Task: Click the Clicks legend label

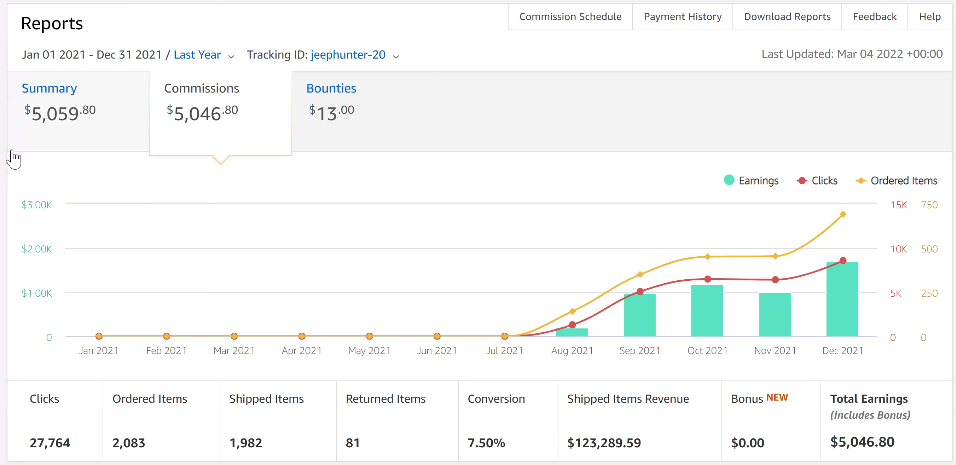Action: pos(825,180)
